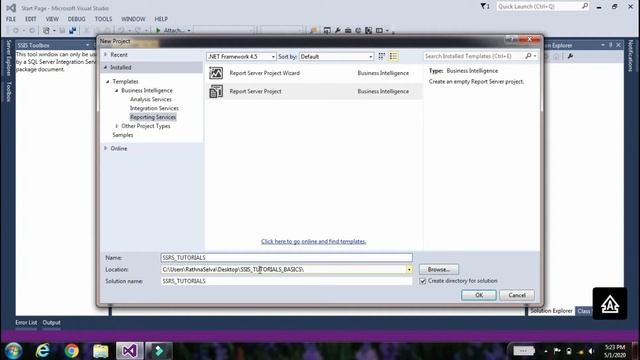Collapse the Installed section
Viewport: 640px width, 360px height.
pos(106,67)
